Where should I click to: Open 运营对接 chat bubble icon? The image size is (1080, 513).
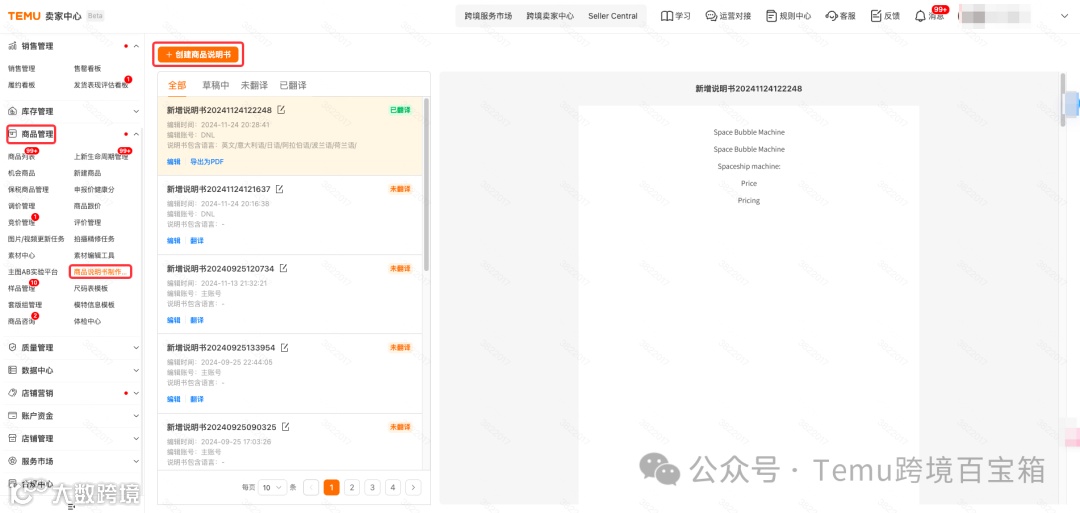[x=712, y=16]
